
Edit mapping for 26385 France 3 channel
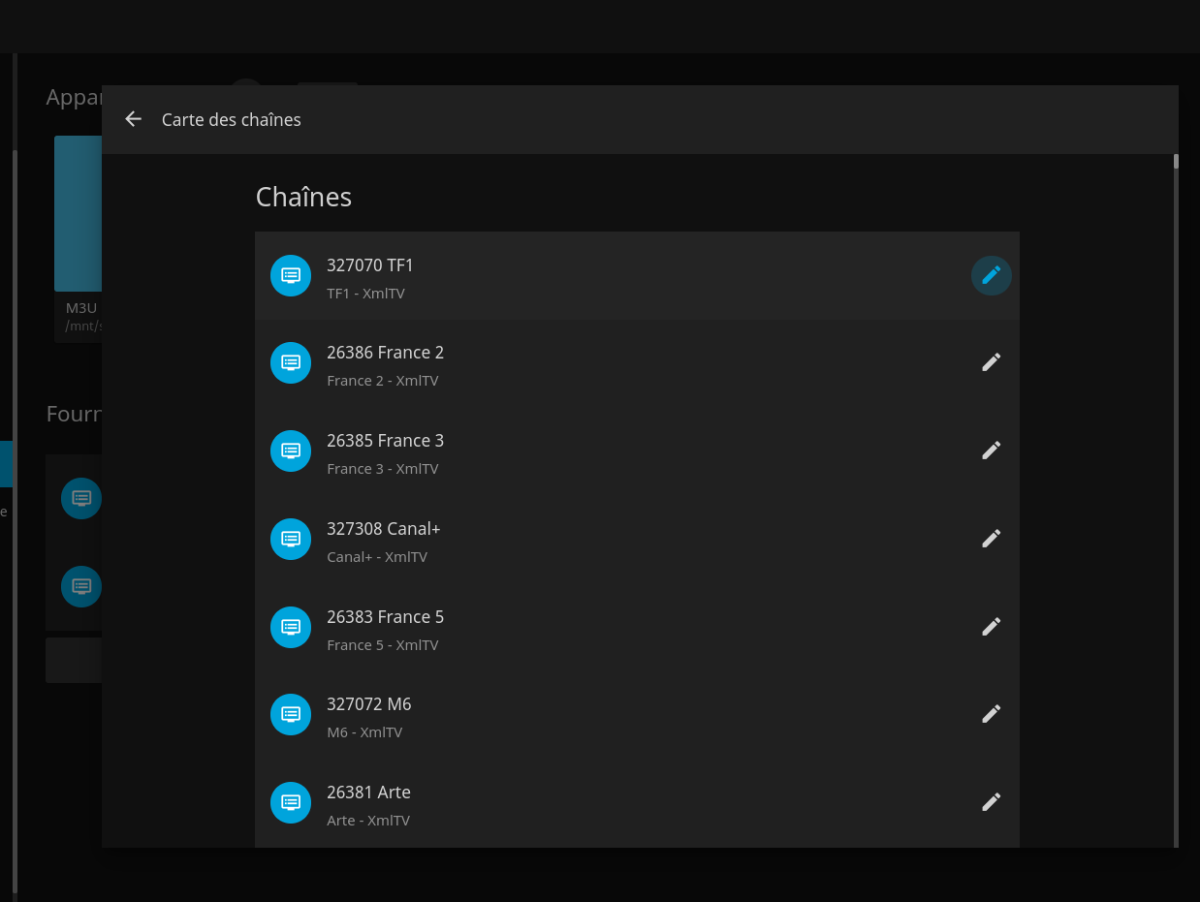[991, 450]
